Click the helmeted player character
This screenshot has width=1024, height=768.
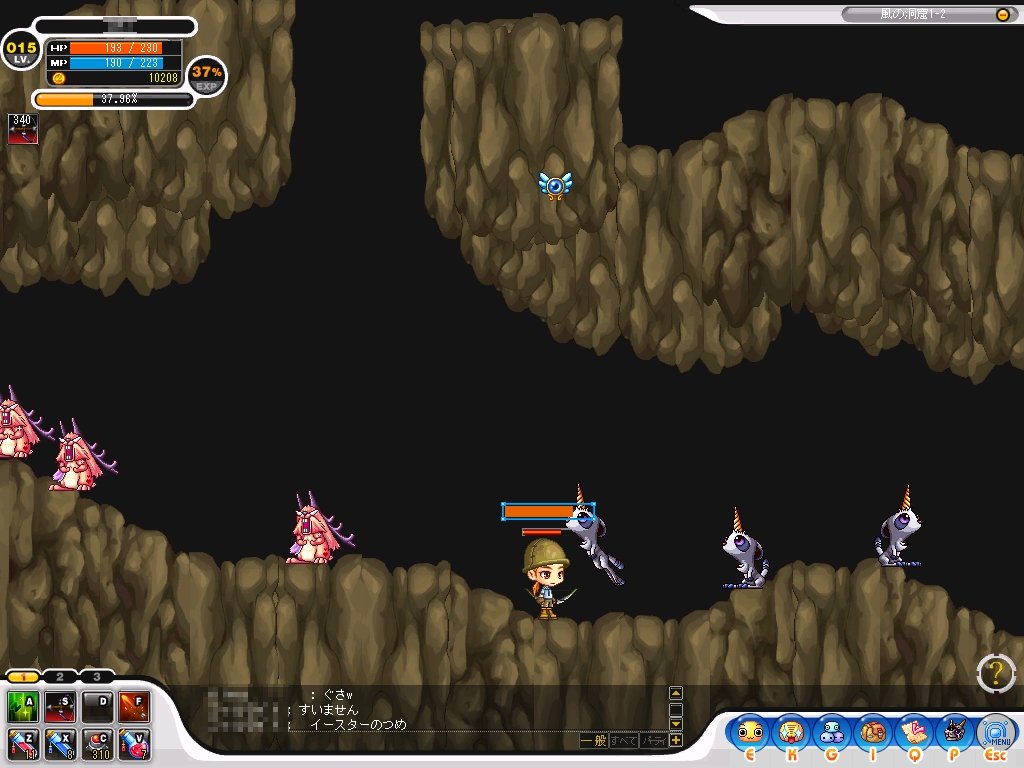click(x=547, y=579)
